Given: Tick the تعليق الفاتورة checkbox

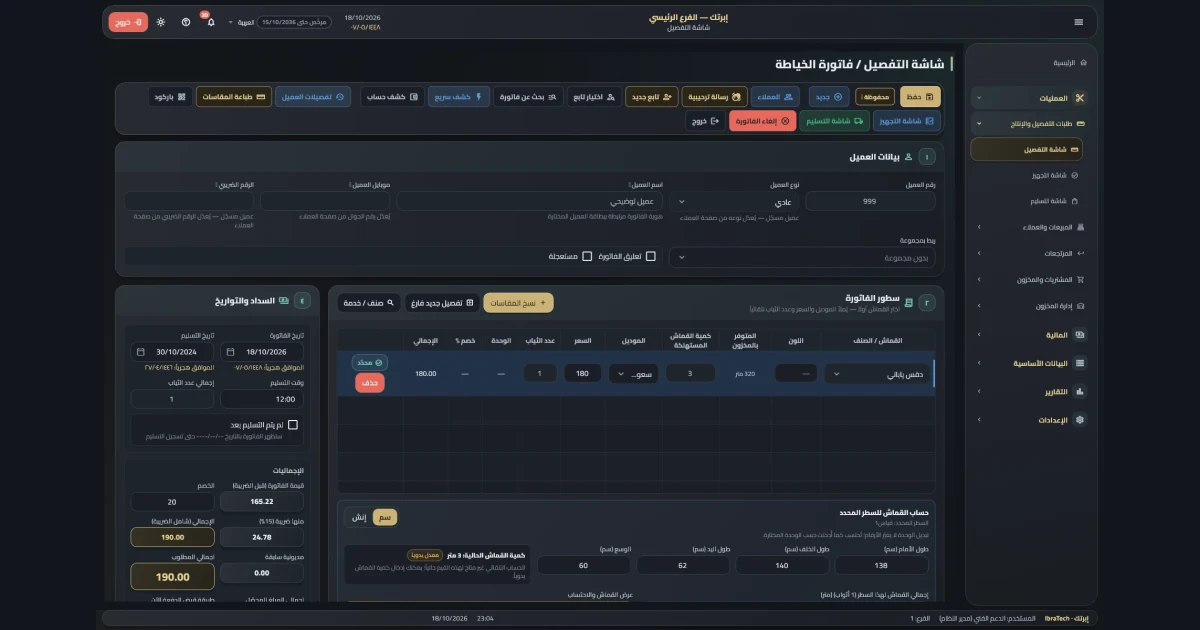Looking at the screenshot, I should [x=651, y=257].
